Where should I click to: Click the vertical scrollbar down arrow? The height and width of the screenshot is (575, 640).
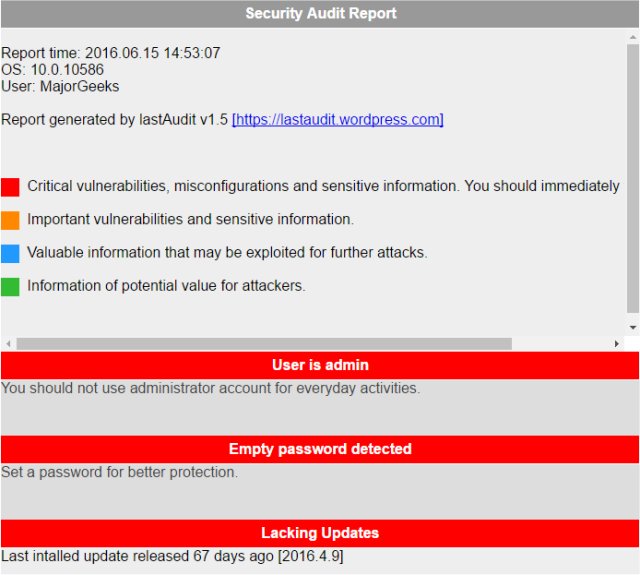tap(632, 327)
